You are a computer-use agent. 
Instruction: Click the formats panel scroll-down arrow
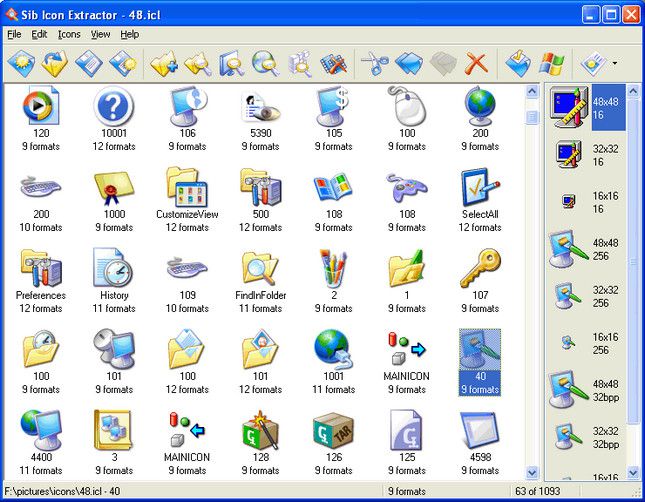click(633, 472)
